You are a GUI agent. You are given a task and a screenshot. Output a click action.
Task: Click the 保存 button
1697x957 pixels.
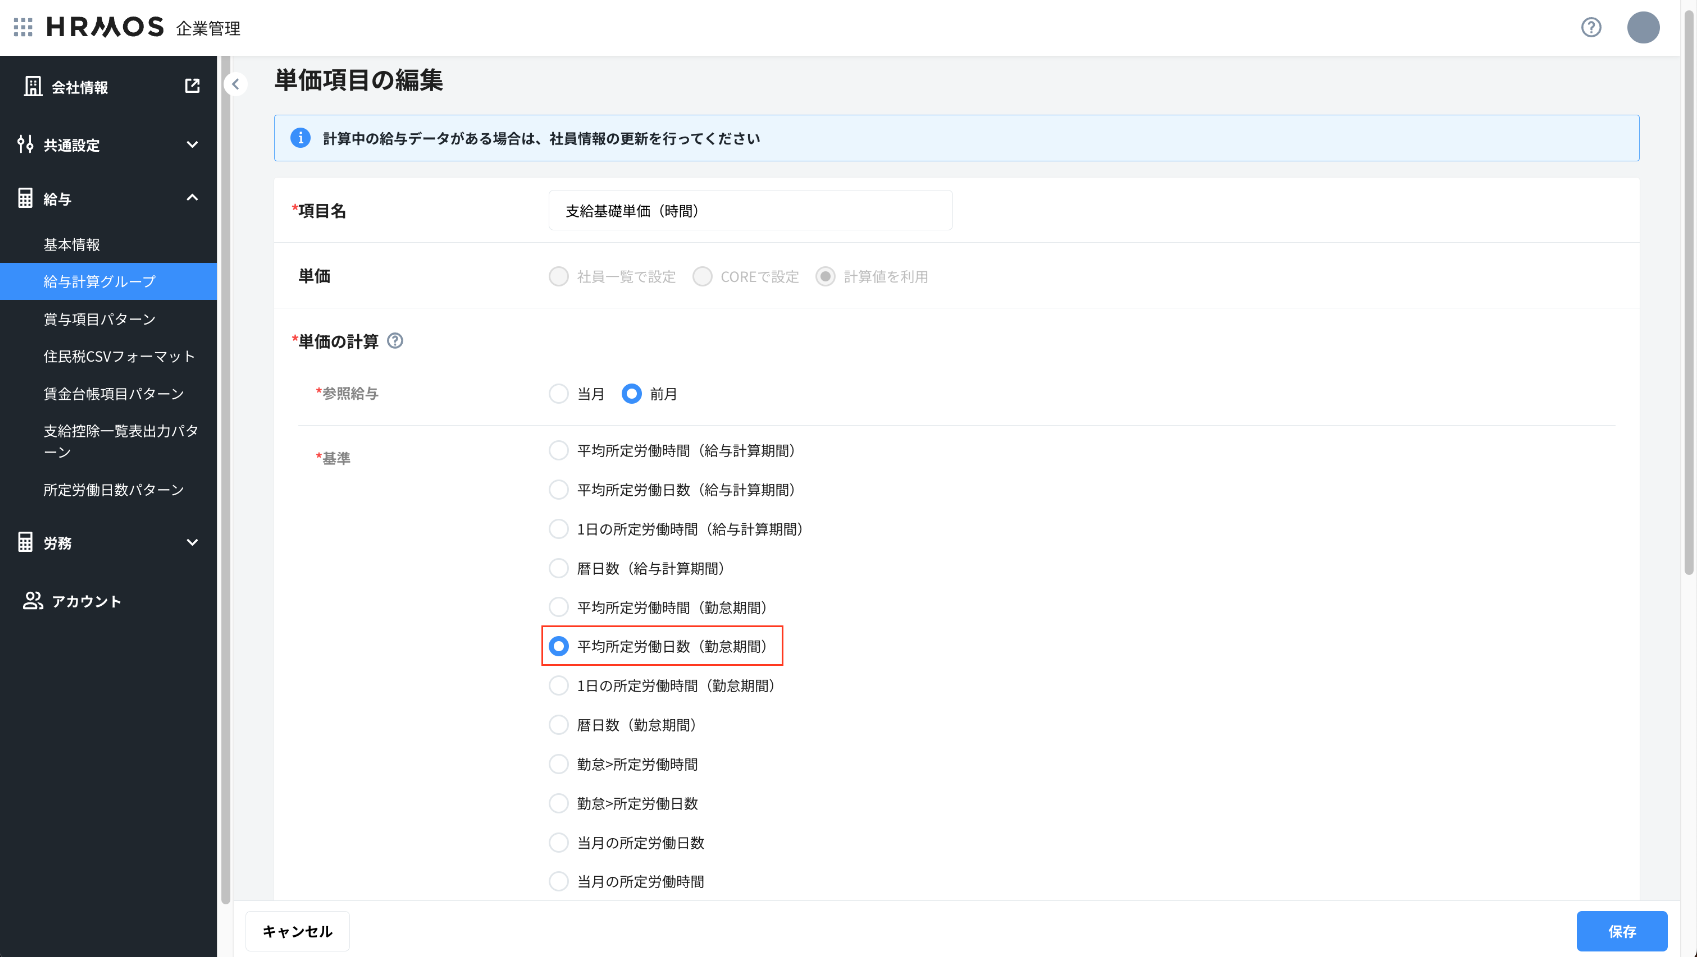[x=1621, y=931]
